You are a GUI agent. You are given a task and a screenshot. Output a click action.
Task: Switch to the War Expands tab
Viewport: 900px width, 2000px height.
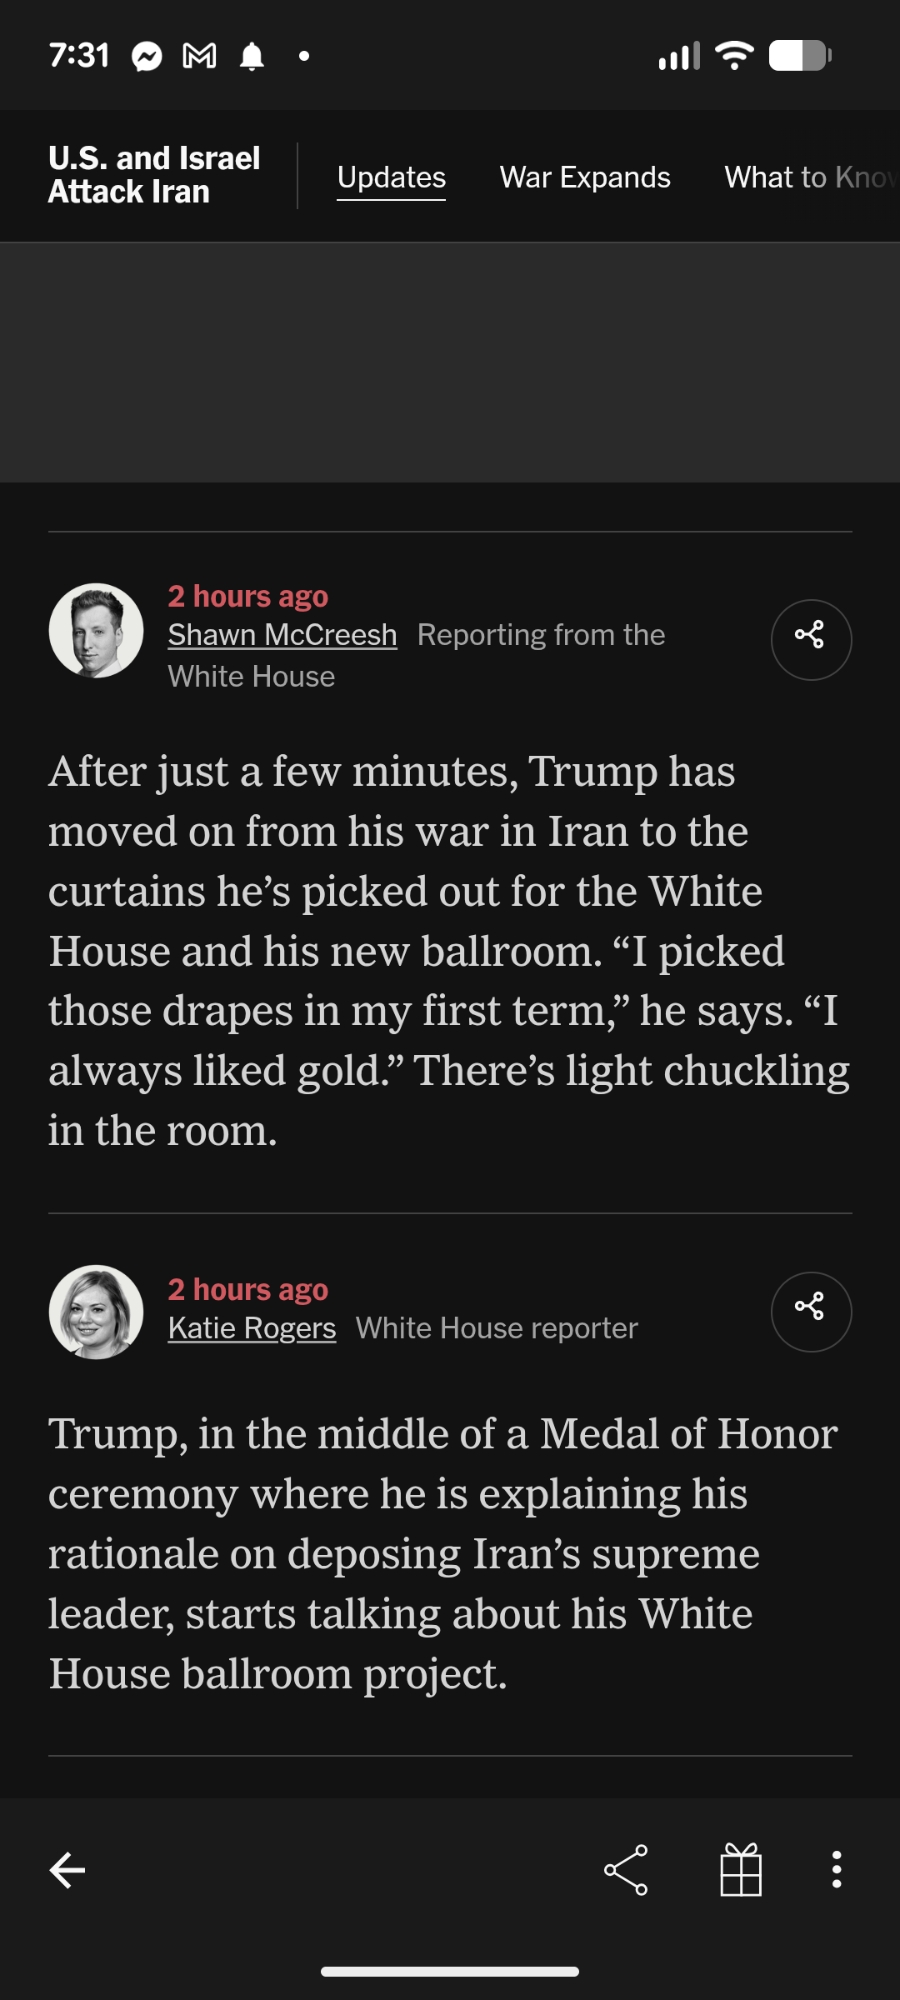585,177
